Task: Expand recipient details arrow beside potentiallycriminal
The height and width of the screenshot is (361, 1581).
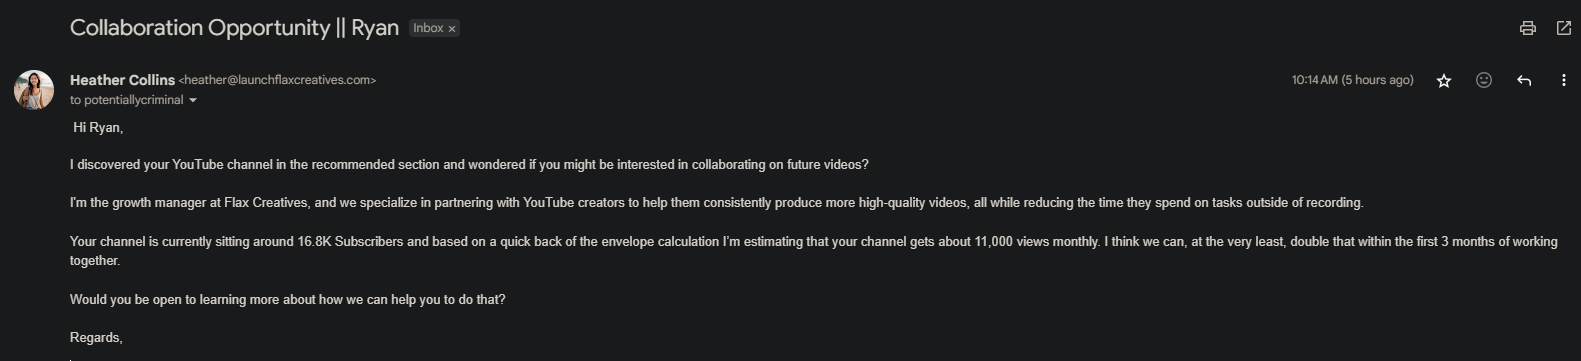Action: pos(193,101)
